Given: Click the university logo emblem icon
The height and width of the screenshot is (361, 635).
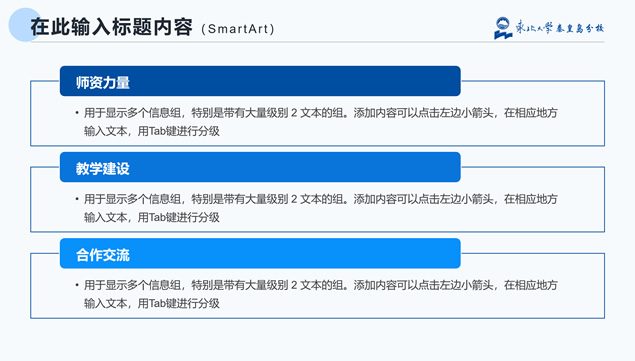Looking at the screenshot, I should point(503,28).
